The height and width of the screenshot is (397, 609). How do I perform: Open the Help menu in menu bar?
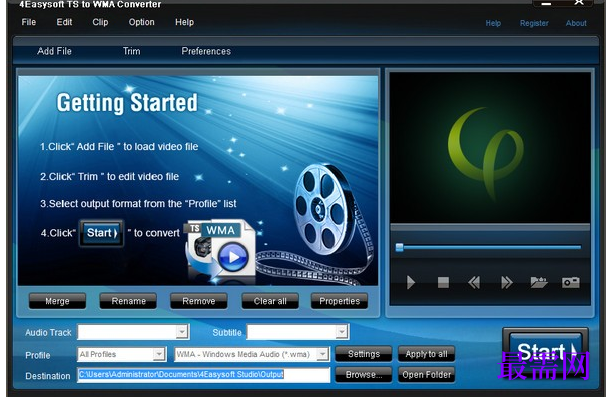[x=184, y=22]
